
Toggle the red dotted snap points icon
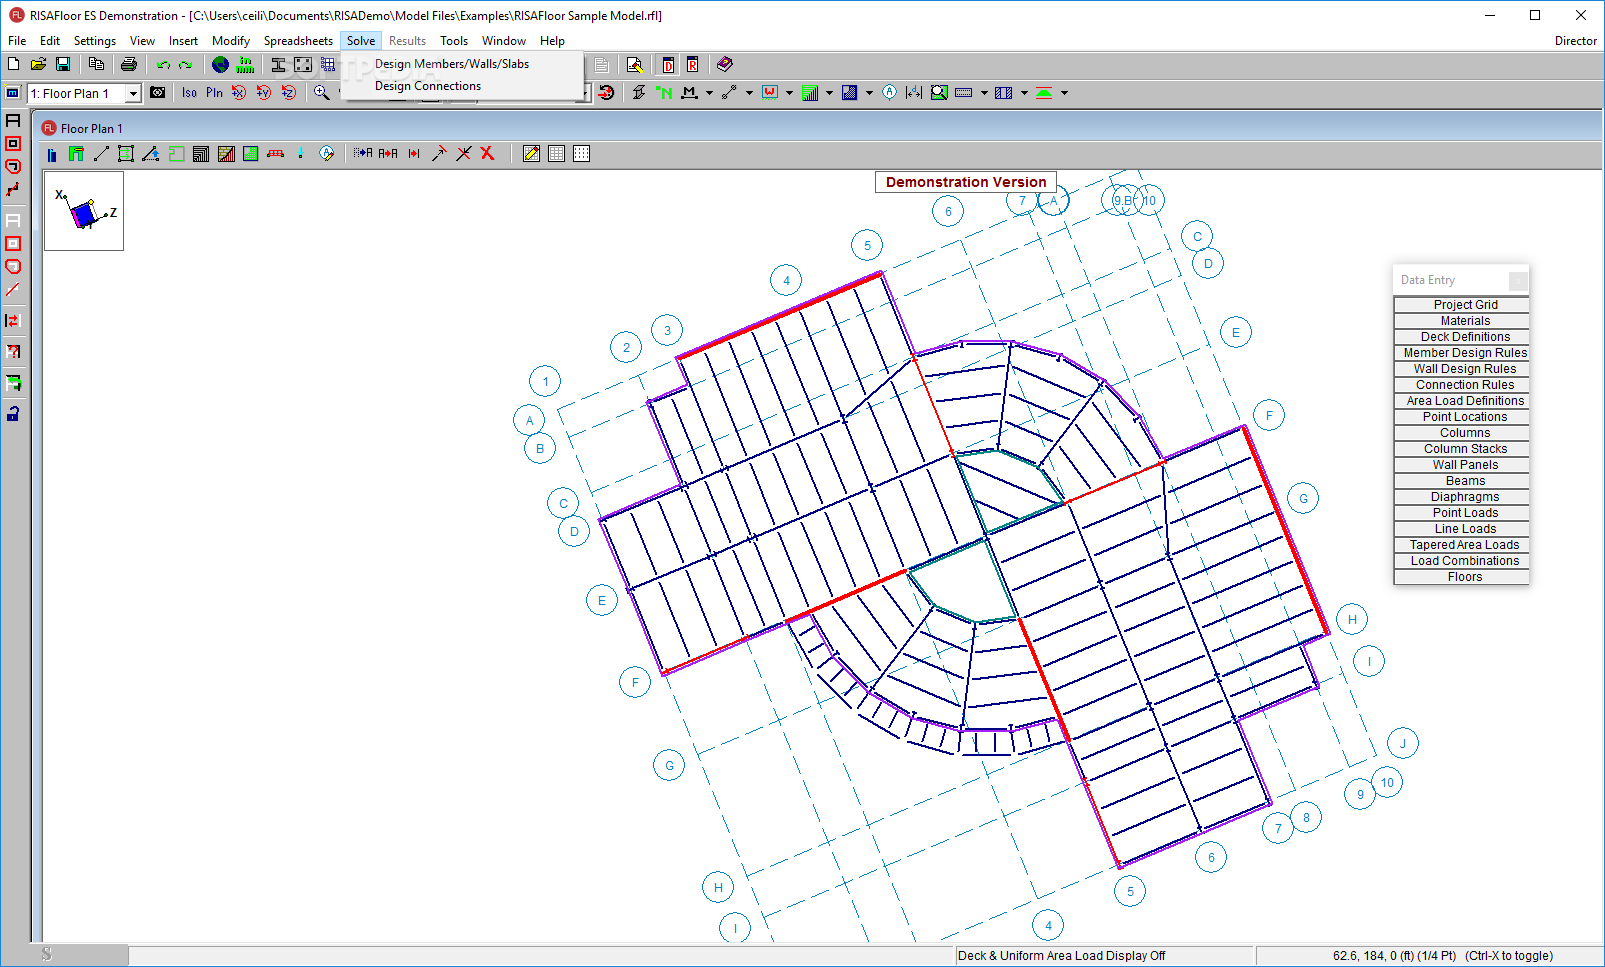pos(582,154)
